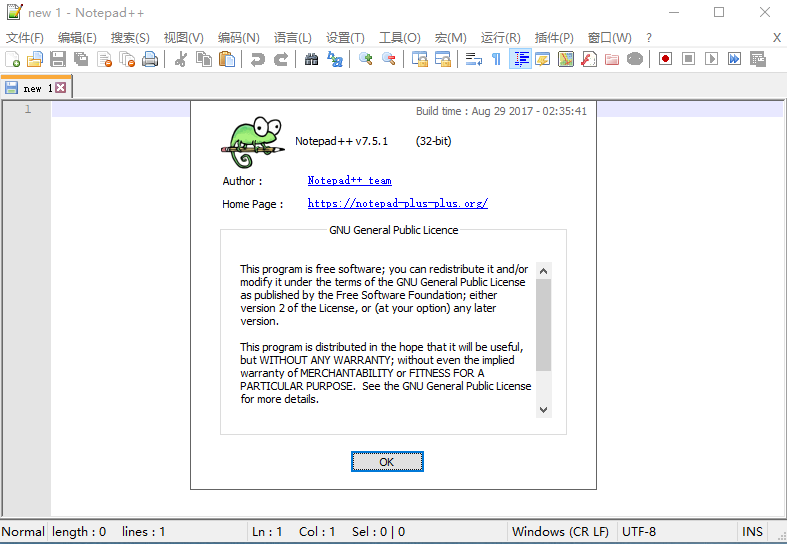The width and height of the screenshot is (787, 544).
Task: Click the "Notepad++ team" author link
Action: point(349,181)
